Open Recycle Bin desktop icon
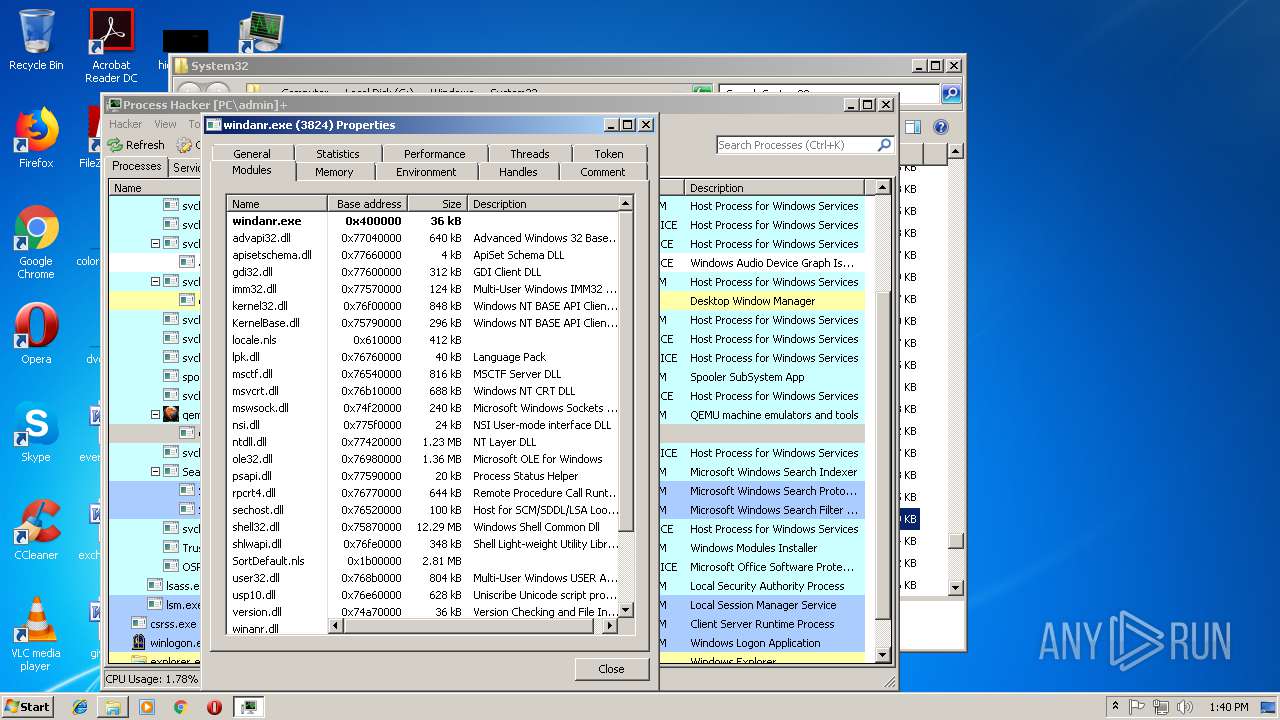Screen dimensions: 1280x720 pos(36,40)
